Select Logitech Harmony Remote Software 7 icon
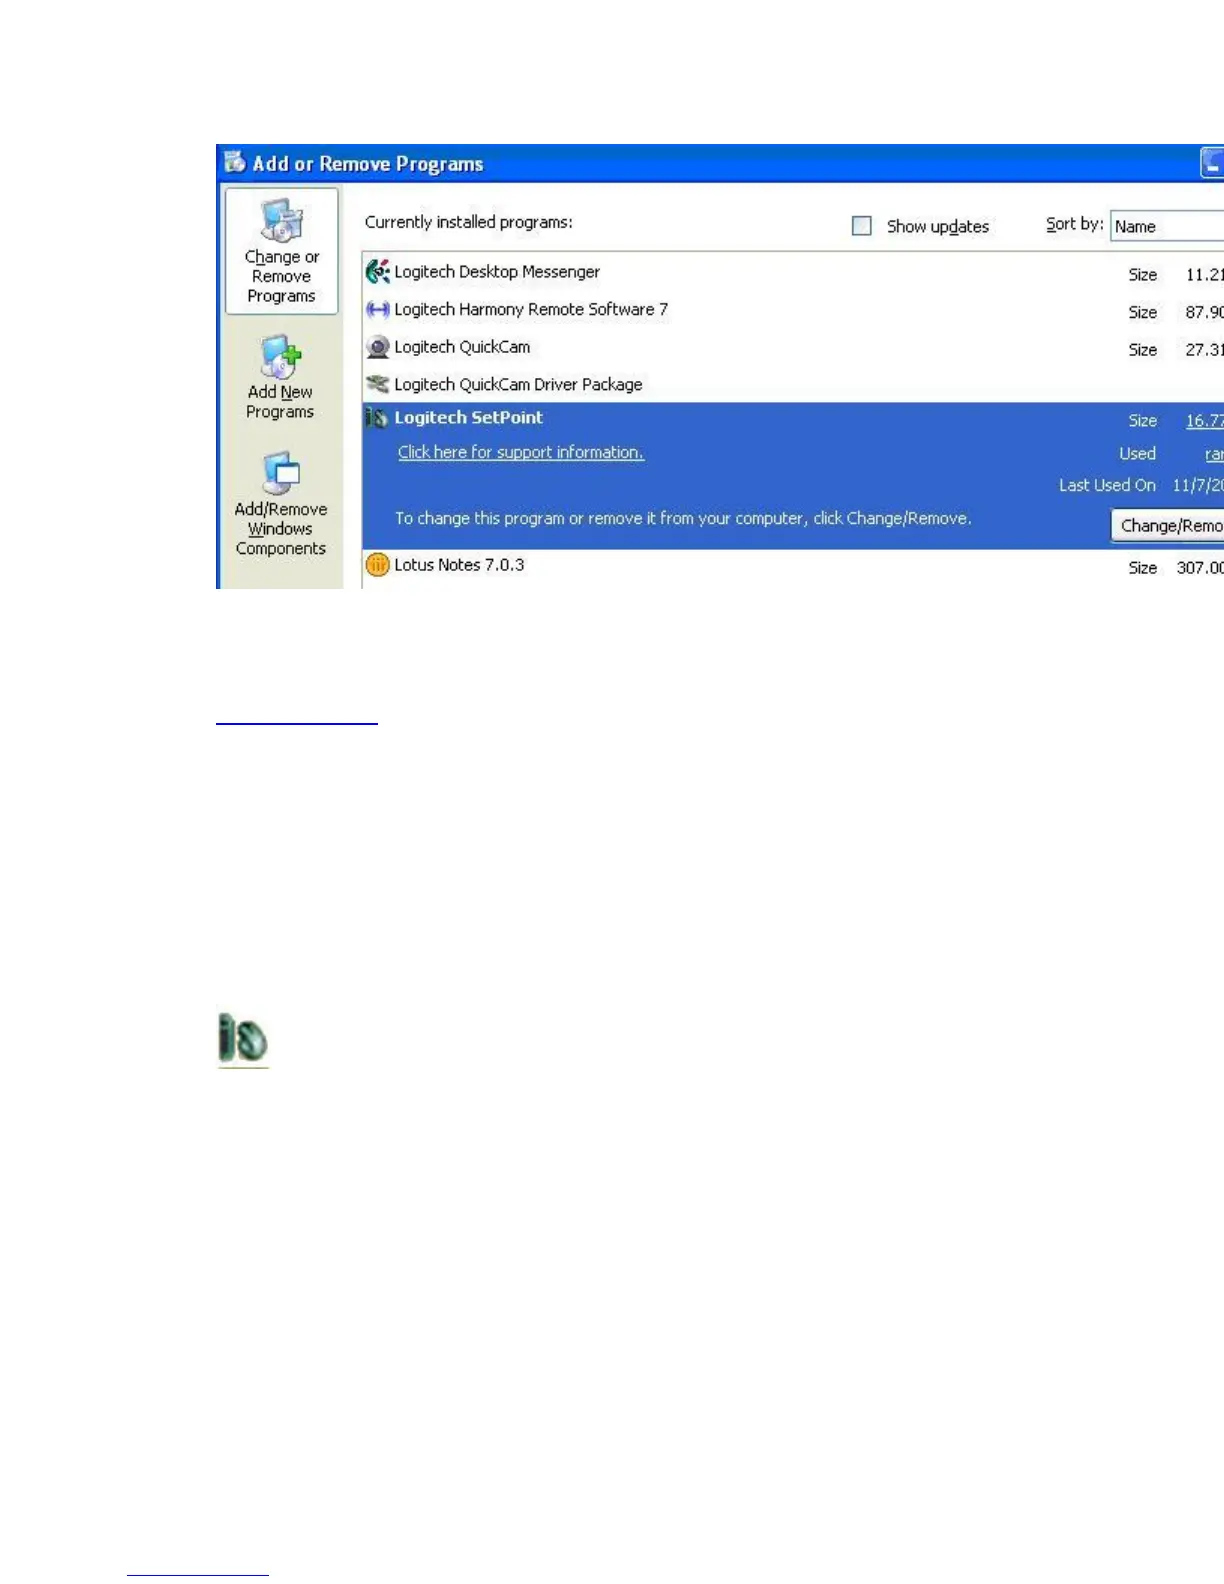 click(377, 309)
